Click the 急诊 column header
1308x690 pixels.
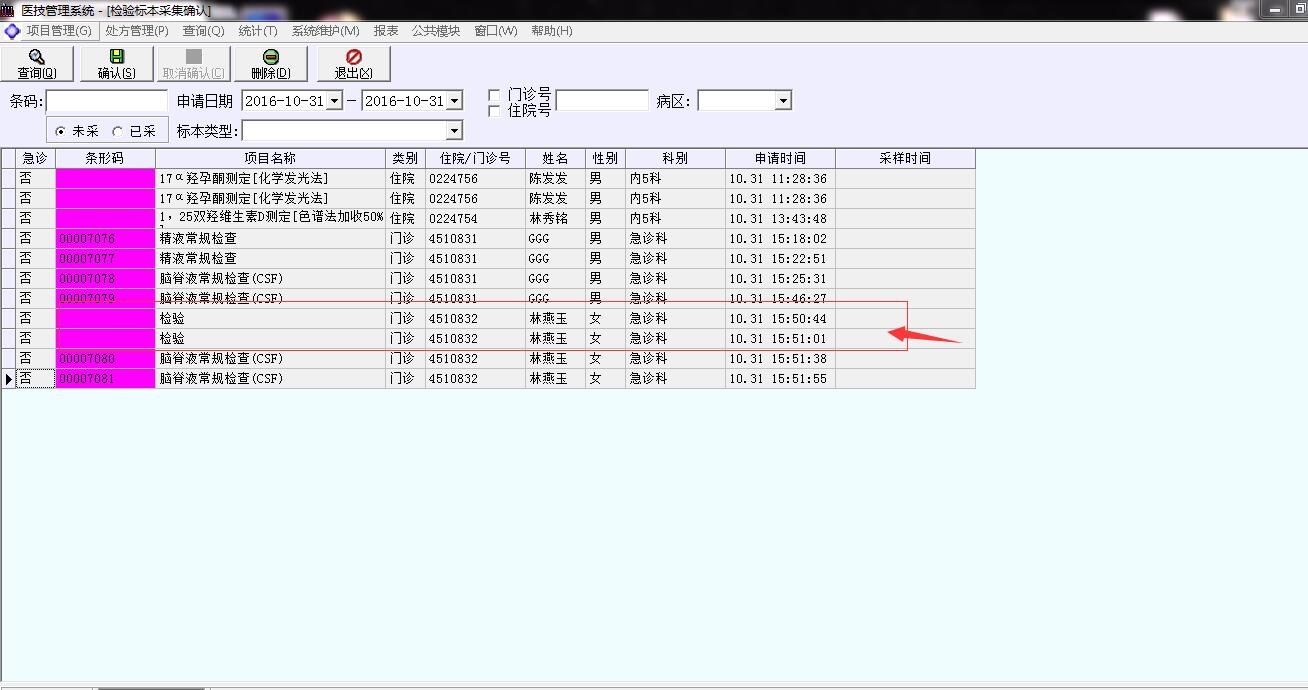pyautogui.click(x=35, y=158)
